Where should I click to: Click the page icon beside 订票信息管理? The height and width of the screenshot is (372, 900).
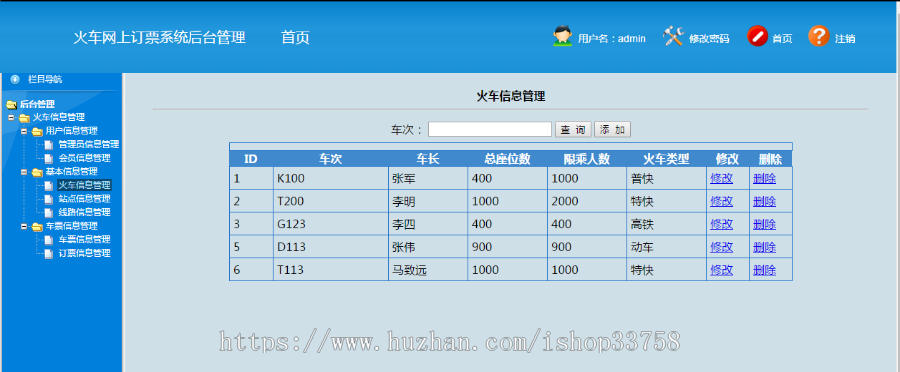coord(49,253)
